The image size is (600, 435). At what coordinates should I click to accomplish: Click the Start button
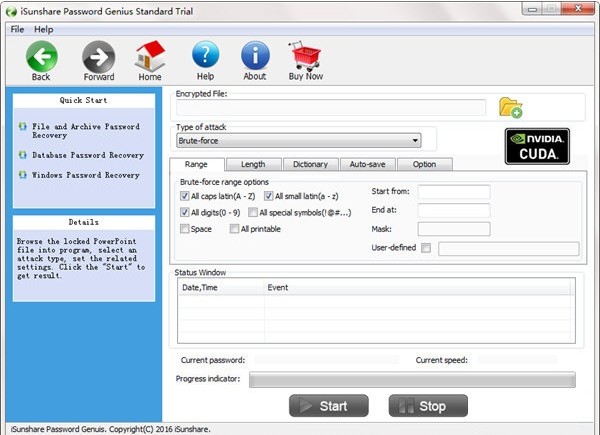tap(329, 406)
